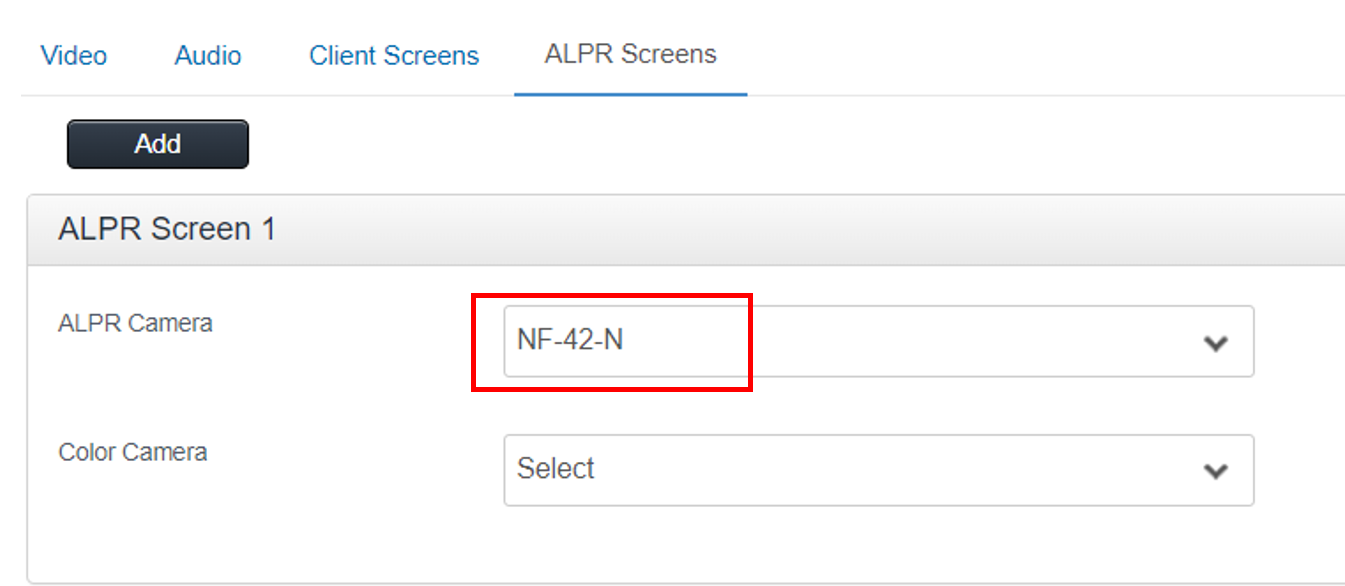Open the ALPR Camera combo box
Image resolution: width=1345 pixels, height=586 pixels.
[x=879, y=341]
